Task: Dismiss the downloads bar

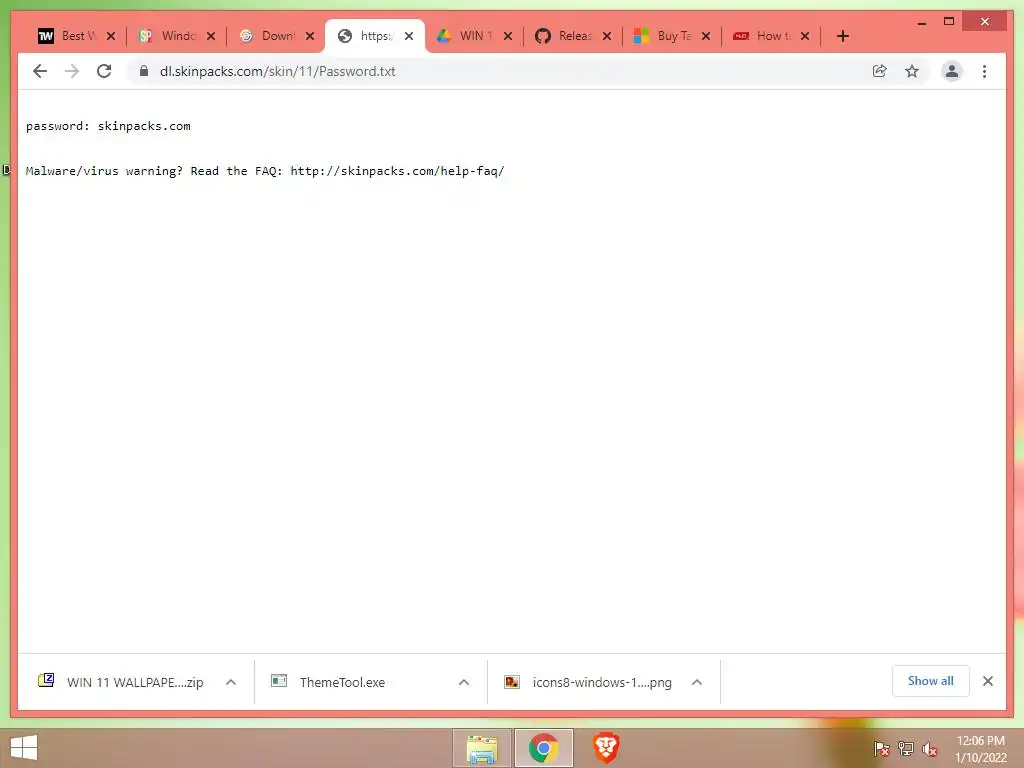Action: pos(988,681)
